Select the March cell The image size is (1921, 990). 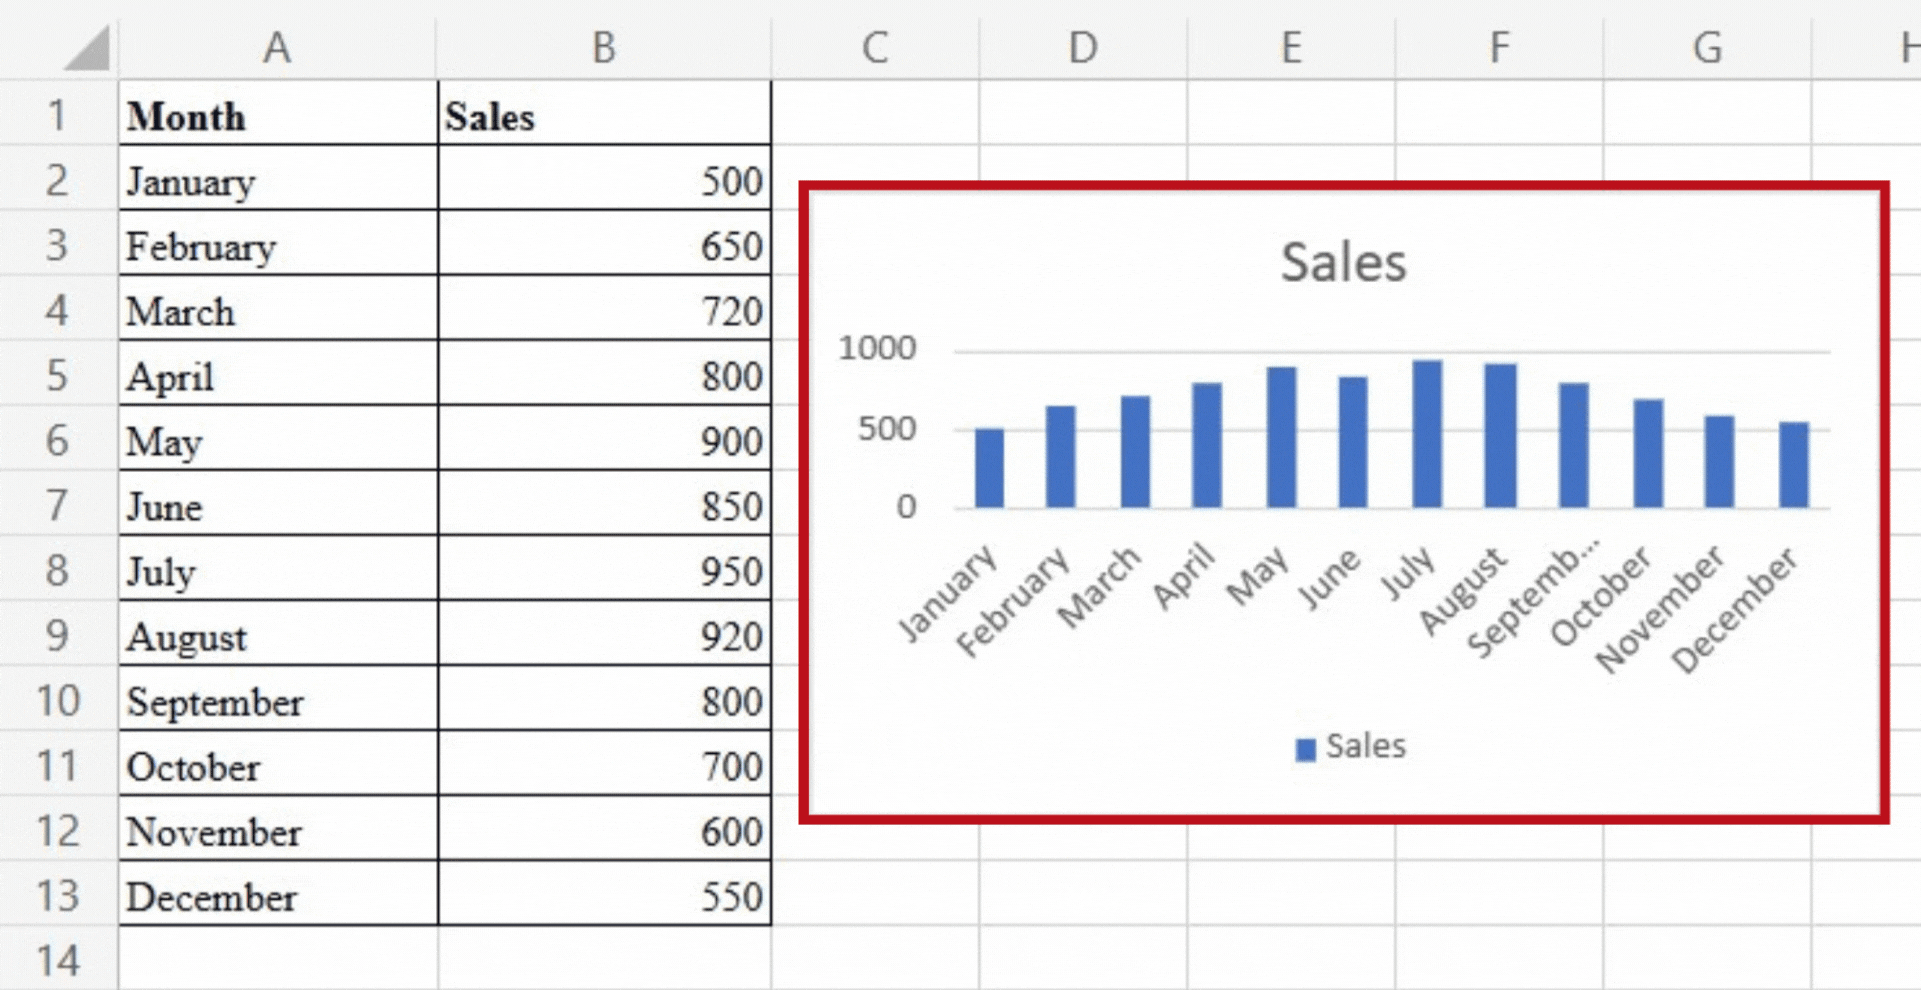(278, 309)
